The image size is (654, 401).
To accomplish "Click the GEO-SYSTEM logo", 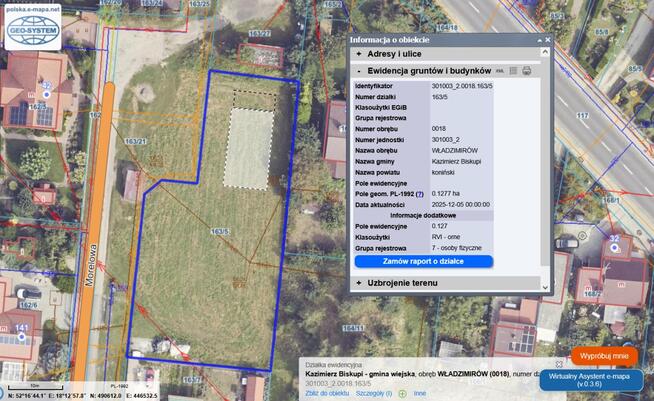I will pos(34,25).
